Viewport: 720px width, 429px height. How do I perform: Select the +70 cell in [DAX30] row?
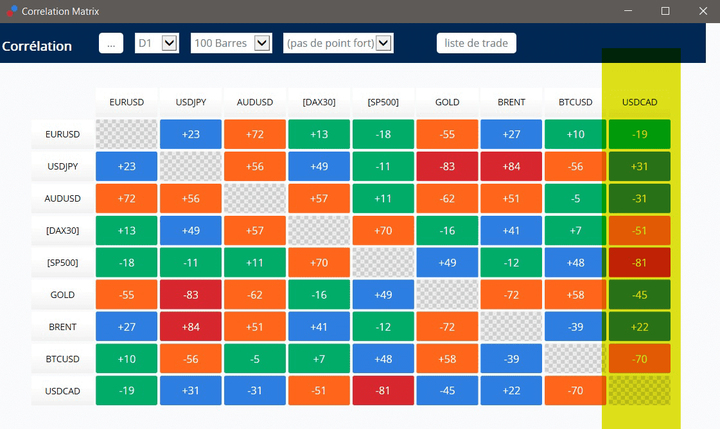point(383,231)
